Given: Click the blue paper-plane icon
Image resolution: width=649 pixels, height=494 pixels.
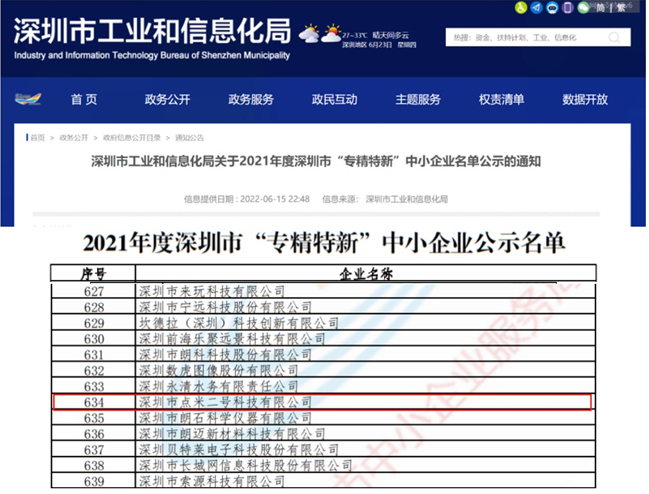Looking at the screenshot, I should [x=538, y=8].
